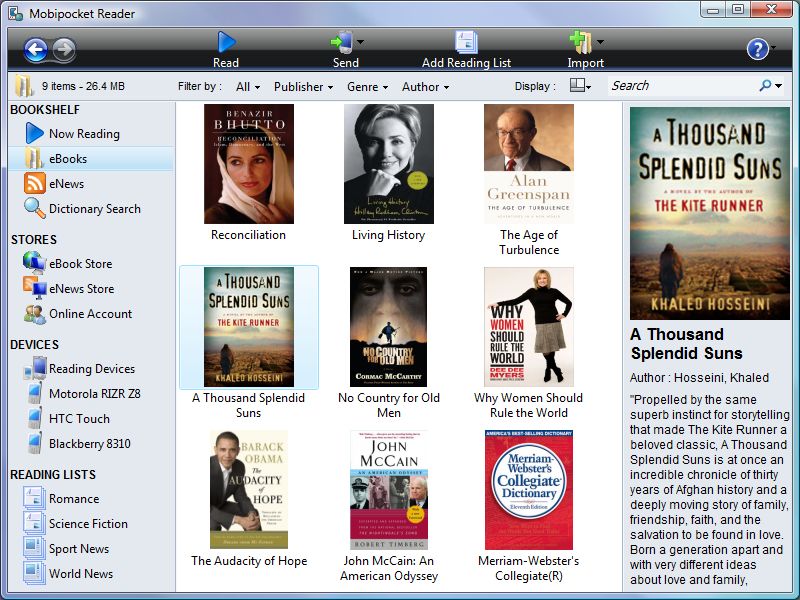Open Dictionary Search from the sidebar
The image size is (800, 600).
coord(95,209)
